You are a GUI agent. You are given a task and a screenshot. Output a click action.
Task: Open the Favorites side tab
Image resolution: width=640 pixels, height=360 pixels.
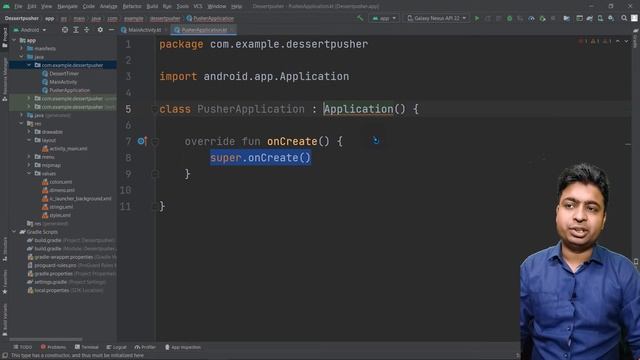[x=5, y=282]
